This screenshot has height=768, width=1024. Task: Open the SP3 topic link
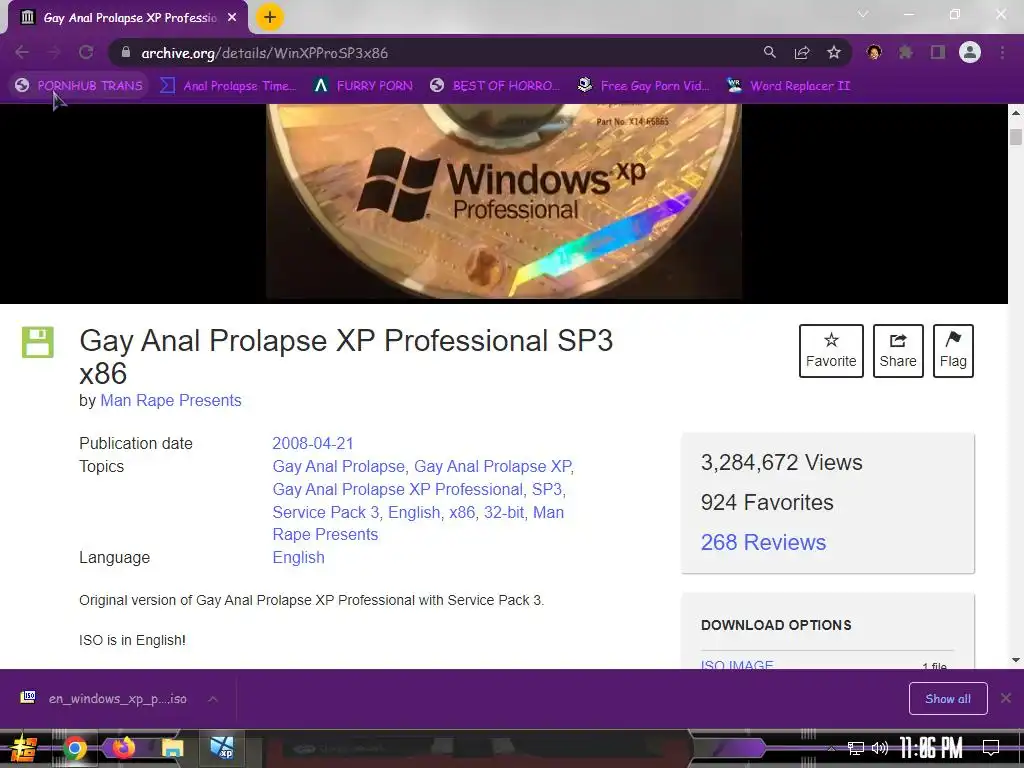tap(547, 489)
